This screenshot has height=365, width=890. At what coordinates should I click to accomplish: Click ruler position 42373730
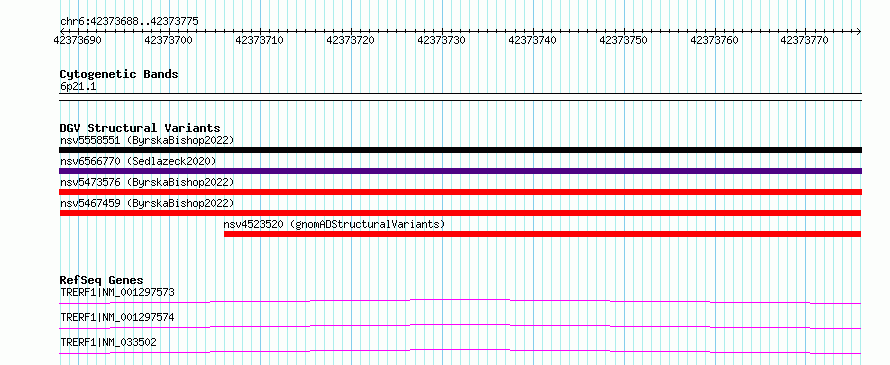[442, 40]
